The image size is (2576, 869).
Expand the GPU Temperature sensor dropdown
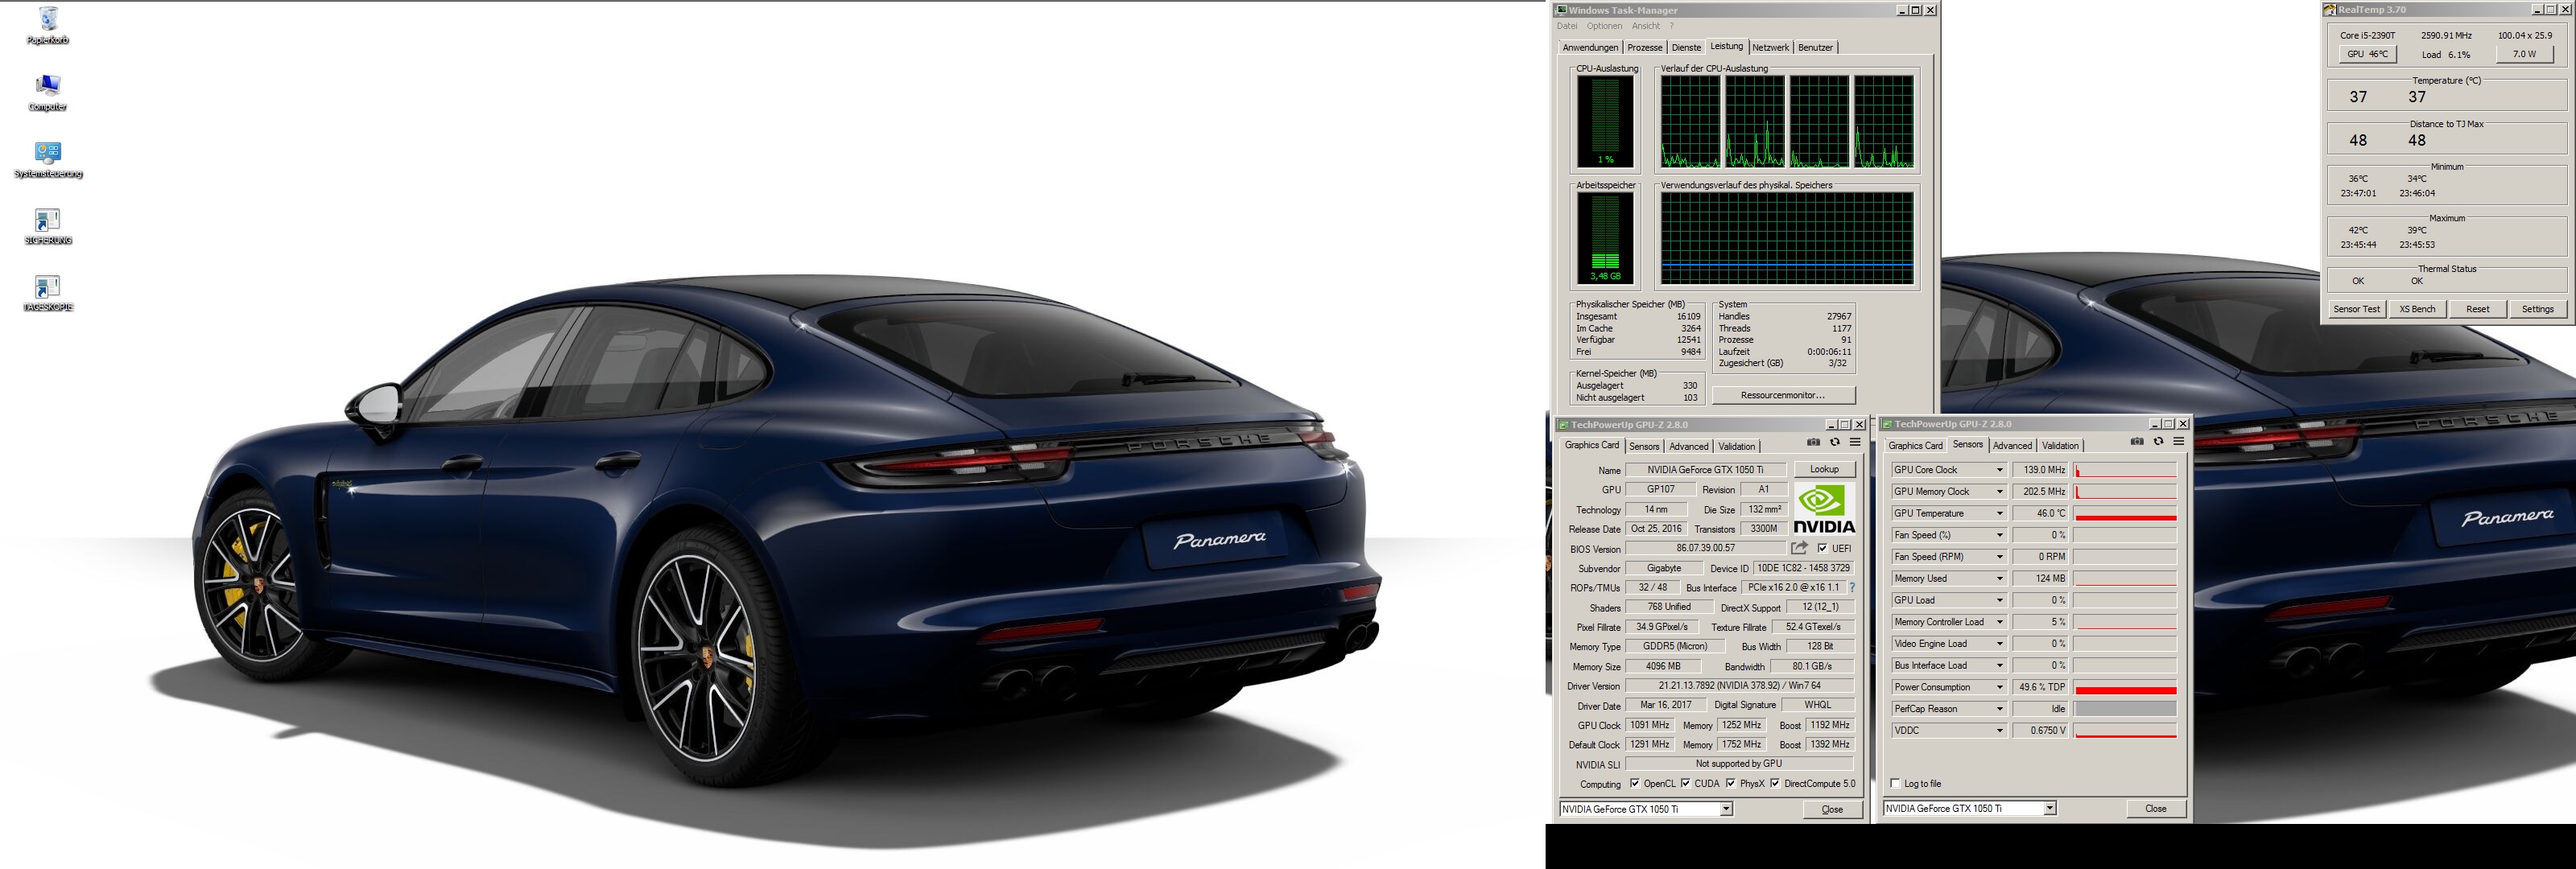2000,513
